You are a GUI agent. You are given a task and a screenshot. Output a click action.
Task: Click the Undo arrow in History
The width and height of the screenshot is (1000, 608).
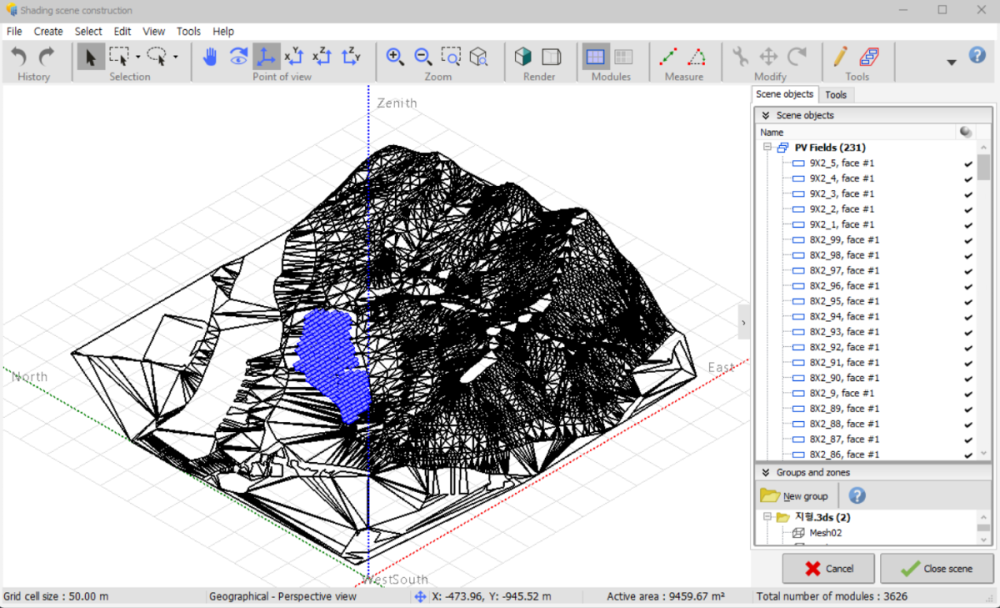(19, 57)
